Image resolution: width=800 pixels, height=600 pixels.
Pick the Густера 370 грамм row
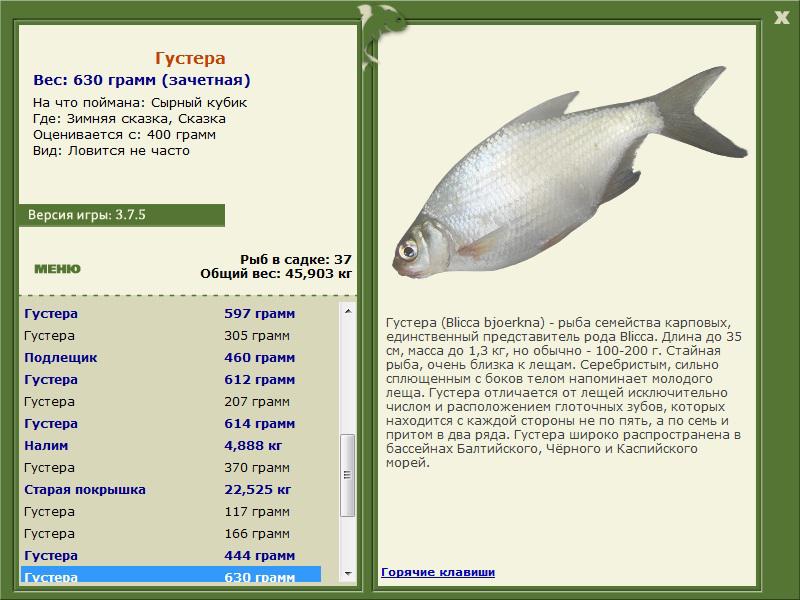(x=171, y=467)
